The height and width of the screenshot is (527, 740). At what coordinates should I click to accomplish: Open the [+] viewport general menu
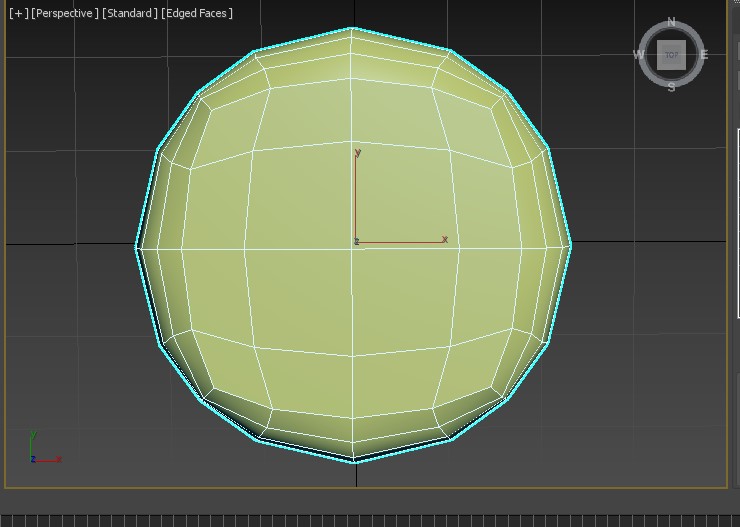pyautogui.click(x=18, y=13)
